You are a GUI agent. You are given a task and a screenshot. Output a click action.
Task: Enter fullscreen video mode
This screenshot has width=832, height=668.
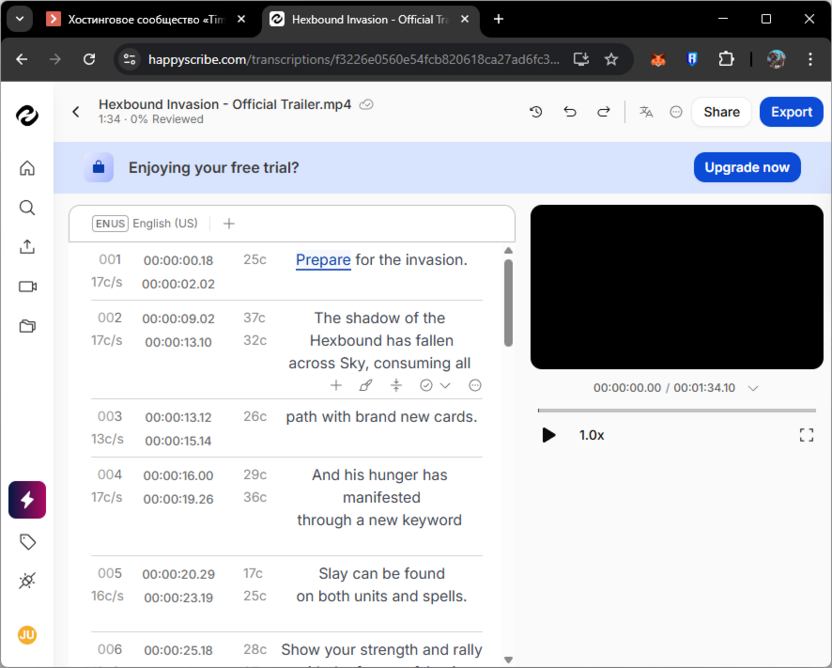[x=806, y=435]
